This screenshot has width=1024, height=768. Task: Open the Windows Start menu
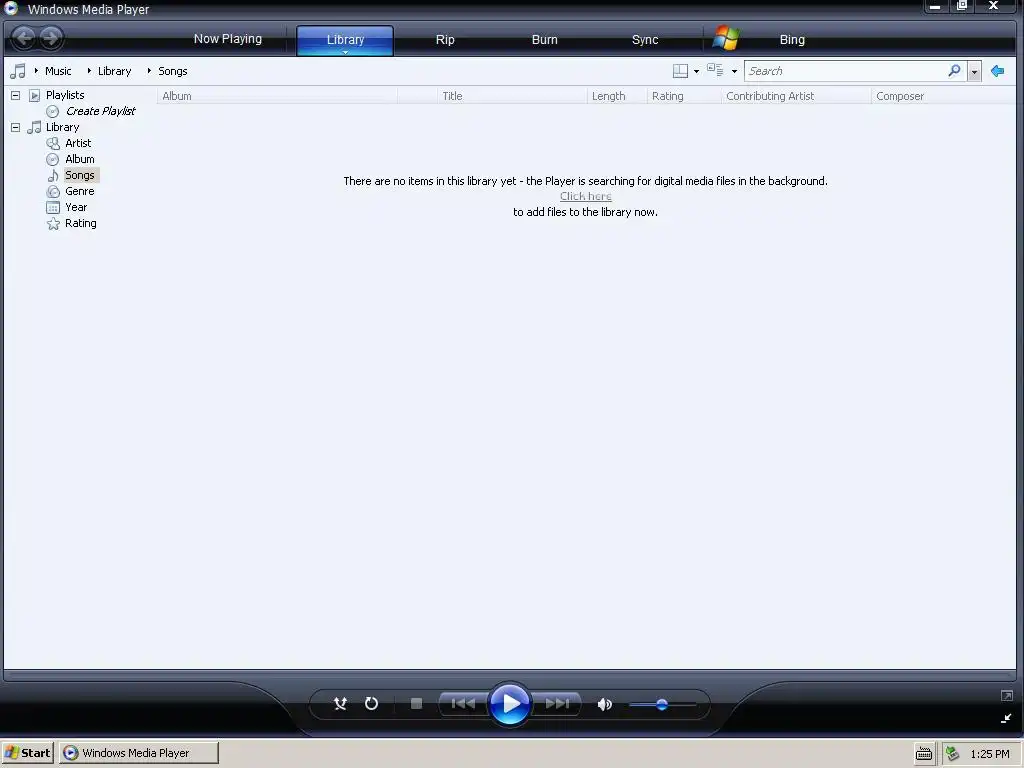click(27, 753)
